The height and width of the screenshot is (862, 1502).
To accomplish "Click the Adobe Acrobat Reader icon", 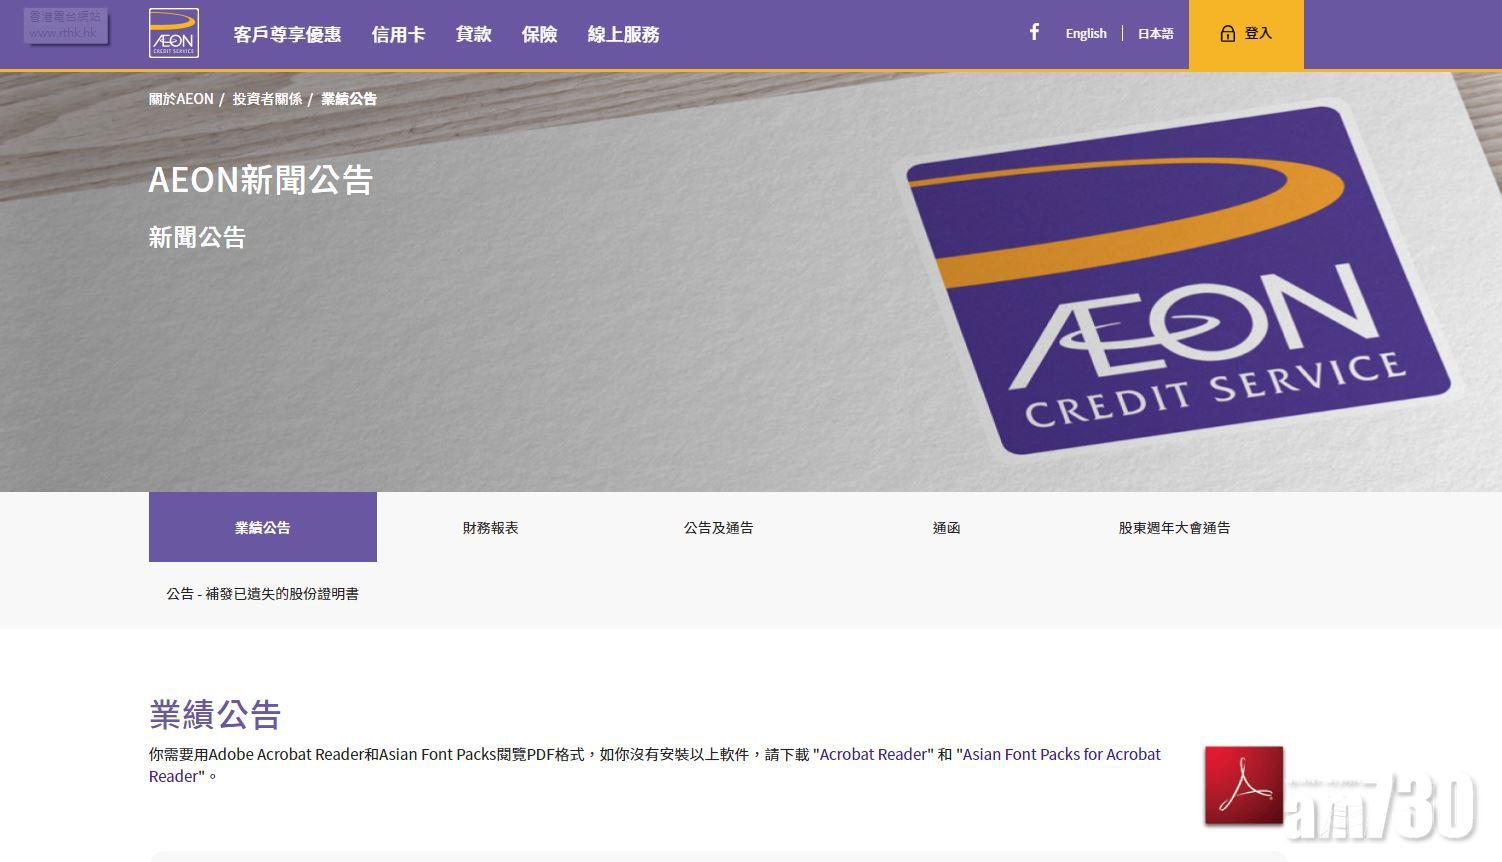I will (1243, 785).
